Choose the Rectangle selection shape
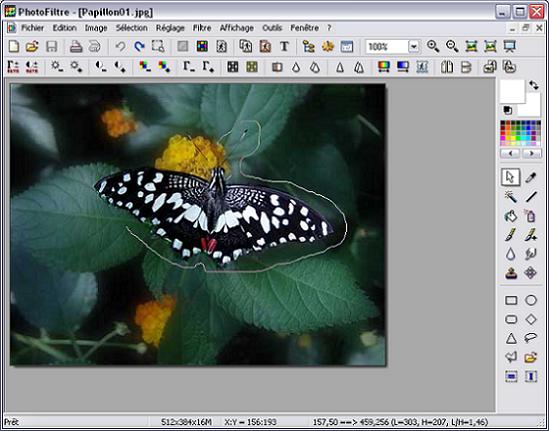Image resolution: width=549 pixels, height=431 pixels. pyautogui.click(x=511, y=300)
